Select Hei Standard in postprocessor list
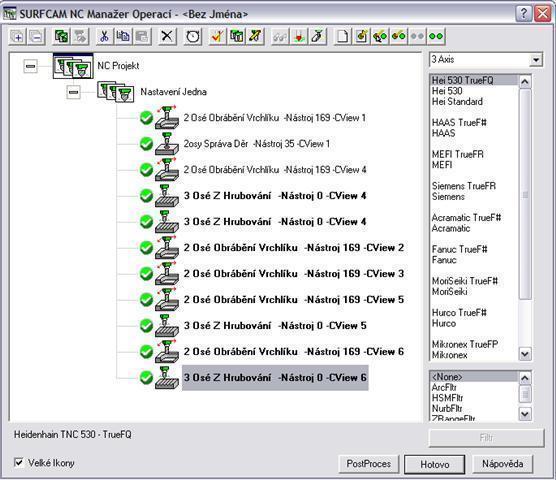 (x=474, y=102)
